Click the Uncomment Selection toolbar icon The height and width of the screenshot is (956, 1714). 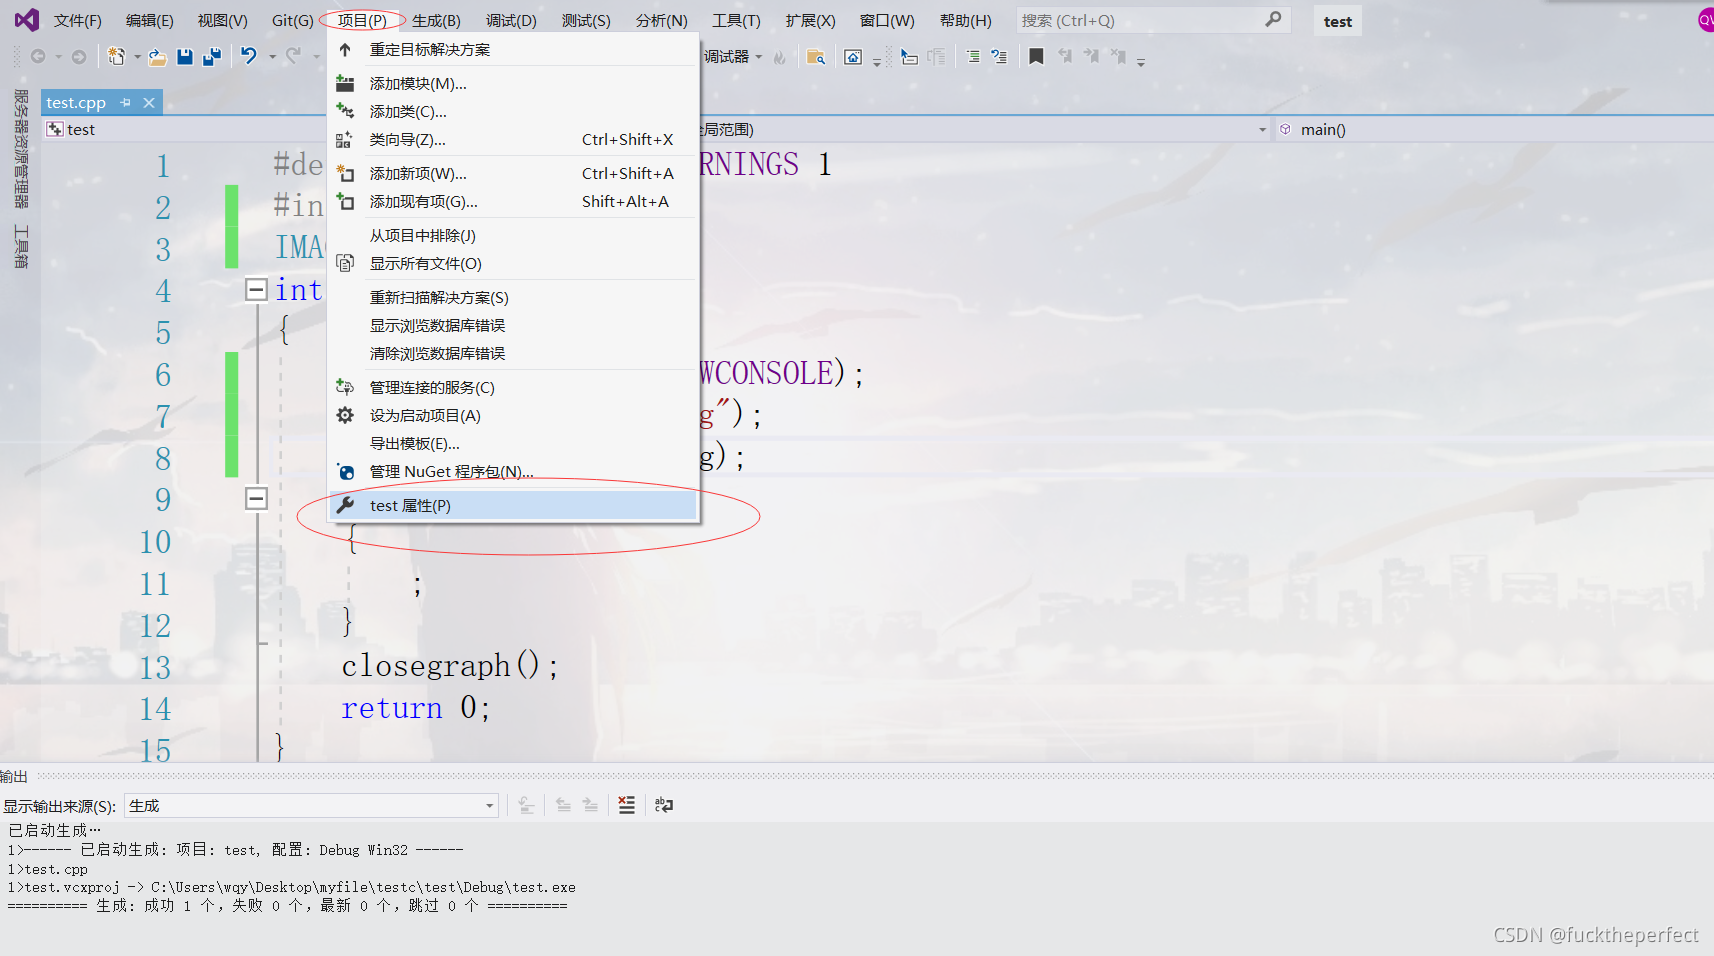(x=999, y=57)
